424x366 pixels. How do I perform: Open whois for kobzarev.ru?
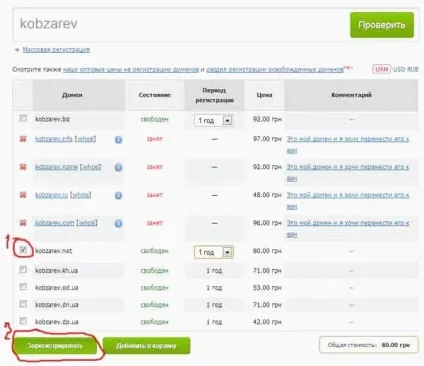81,195
